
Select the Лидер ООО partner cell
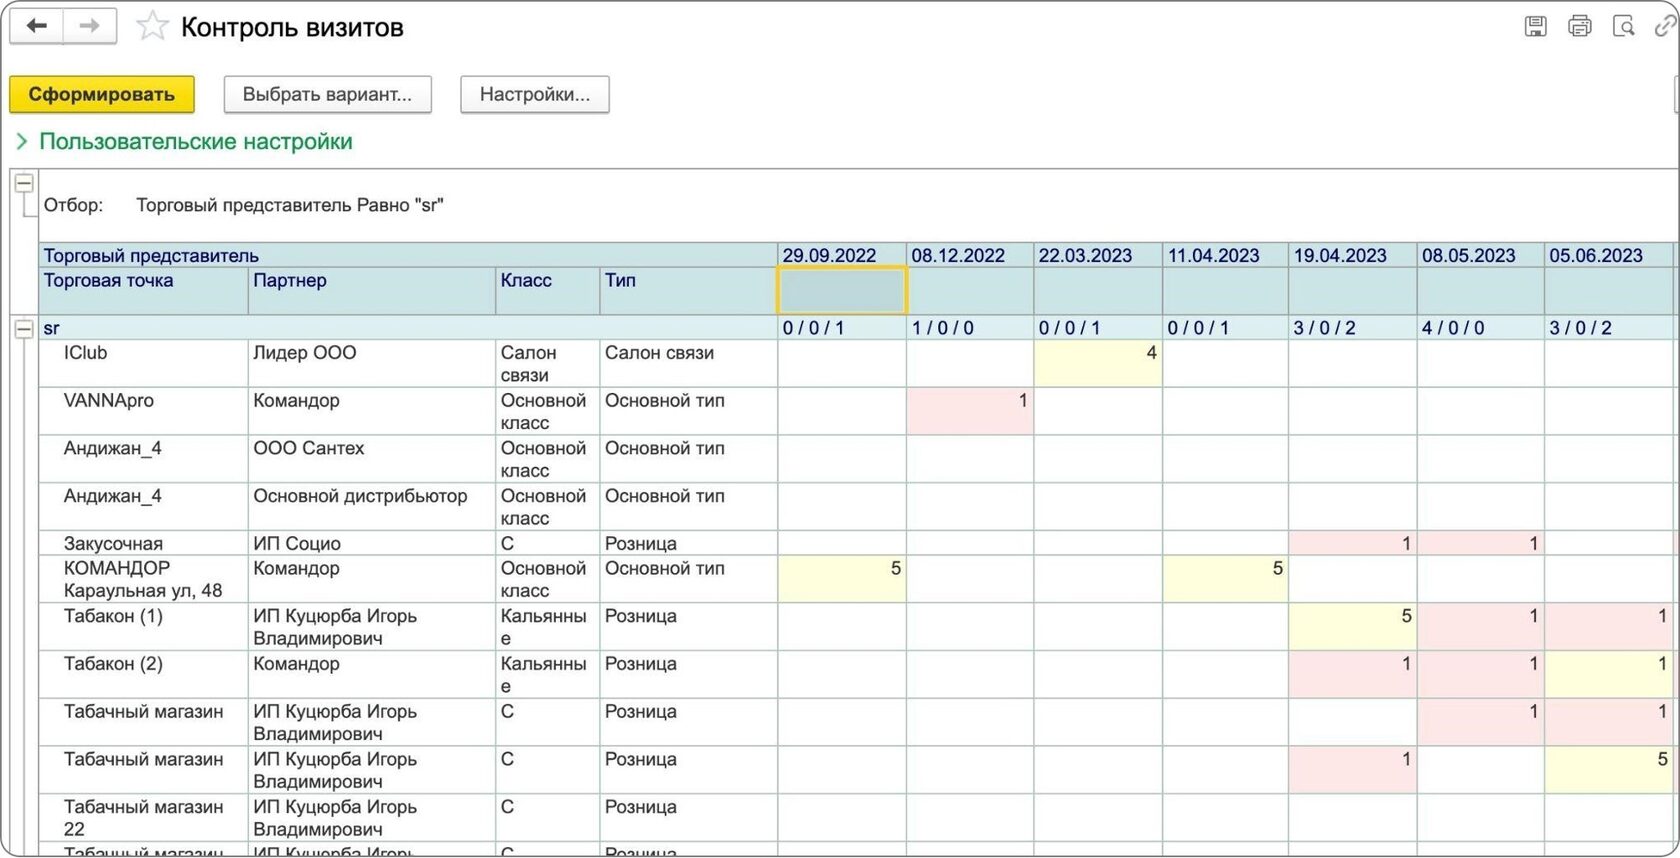click(372, 363)
